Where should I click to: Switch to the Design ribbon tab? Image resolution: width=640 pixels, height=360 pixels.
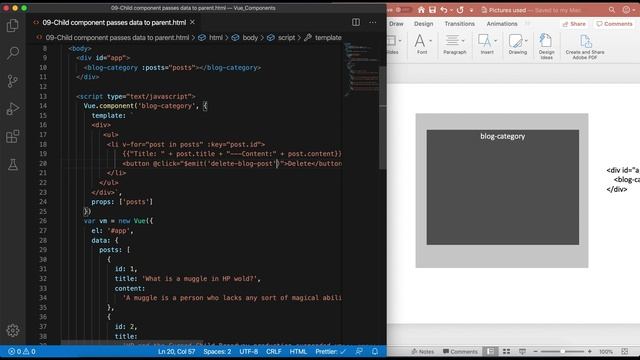point(423,24)
